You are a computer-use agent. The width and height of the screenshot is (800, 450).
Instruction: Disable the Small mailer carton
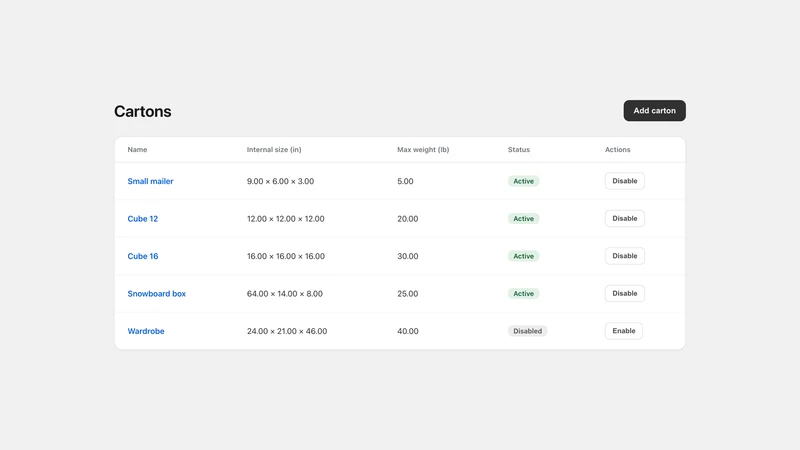(x=624, y=181)
